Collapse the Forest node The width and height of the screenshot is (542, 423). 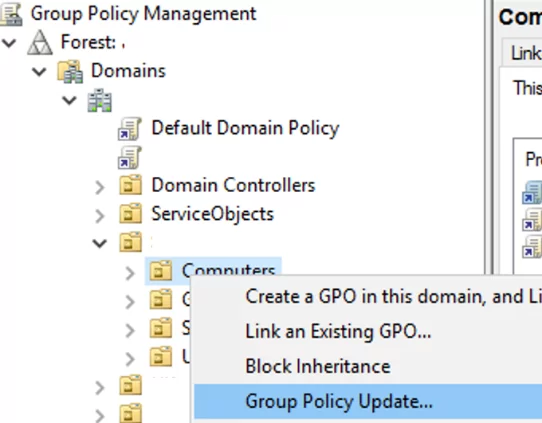[9, 43]
